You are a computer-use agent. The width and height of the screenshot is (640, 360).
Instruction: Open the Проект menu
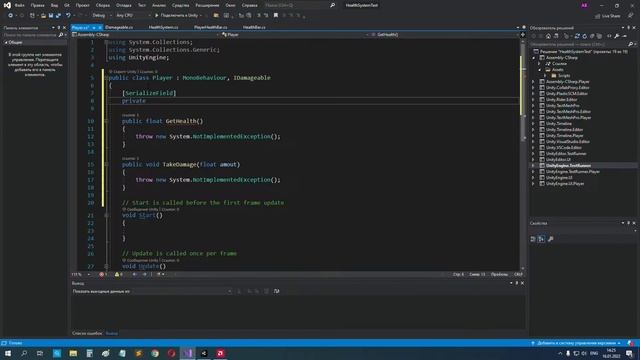pos(82,5)
